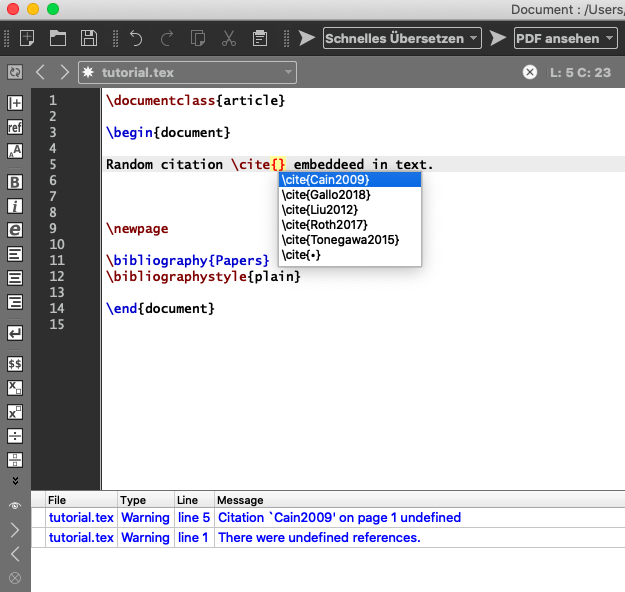Pick the empty \cite{•} completion entry

click(x=350, y=255)
